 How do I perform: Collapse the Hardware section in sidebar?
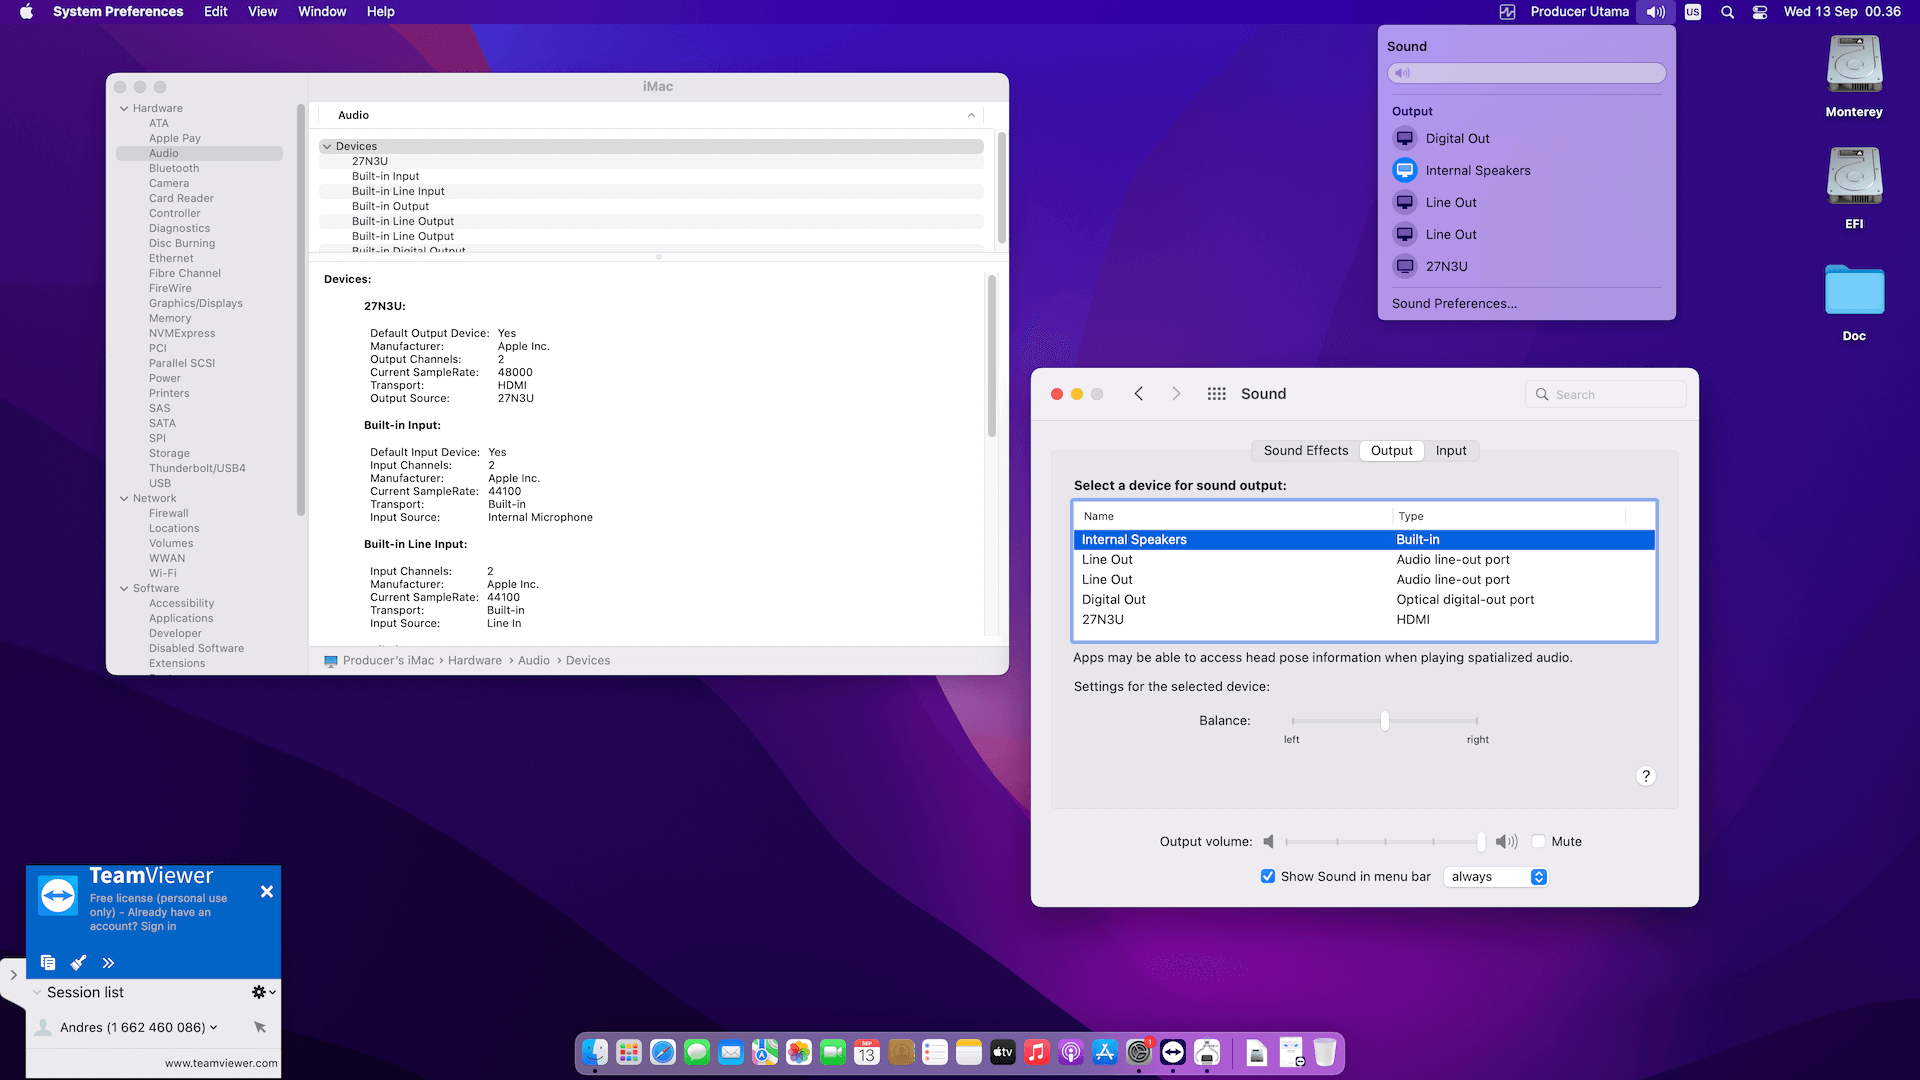124,109
